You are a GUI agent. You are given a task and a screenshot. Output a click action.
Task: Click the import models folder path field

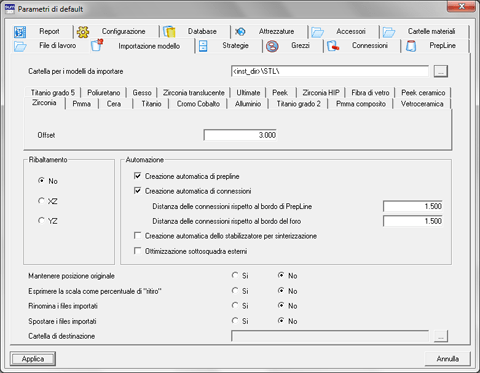tap(330, 71)
